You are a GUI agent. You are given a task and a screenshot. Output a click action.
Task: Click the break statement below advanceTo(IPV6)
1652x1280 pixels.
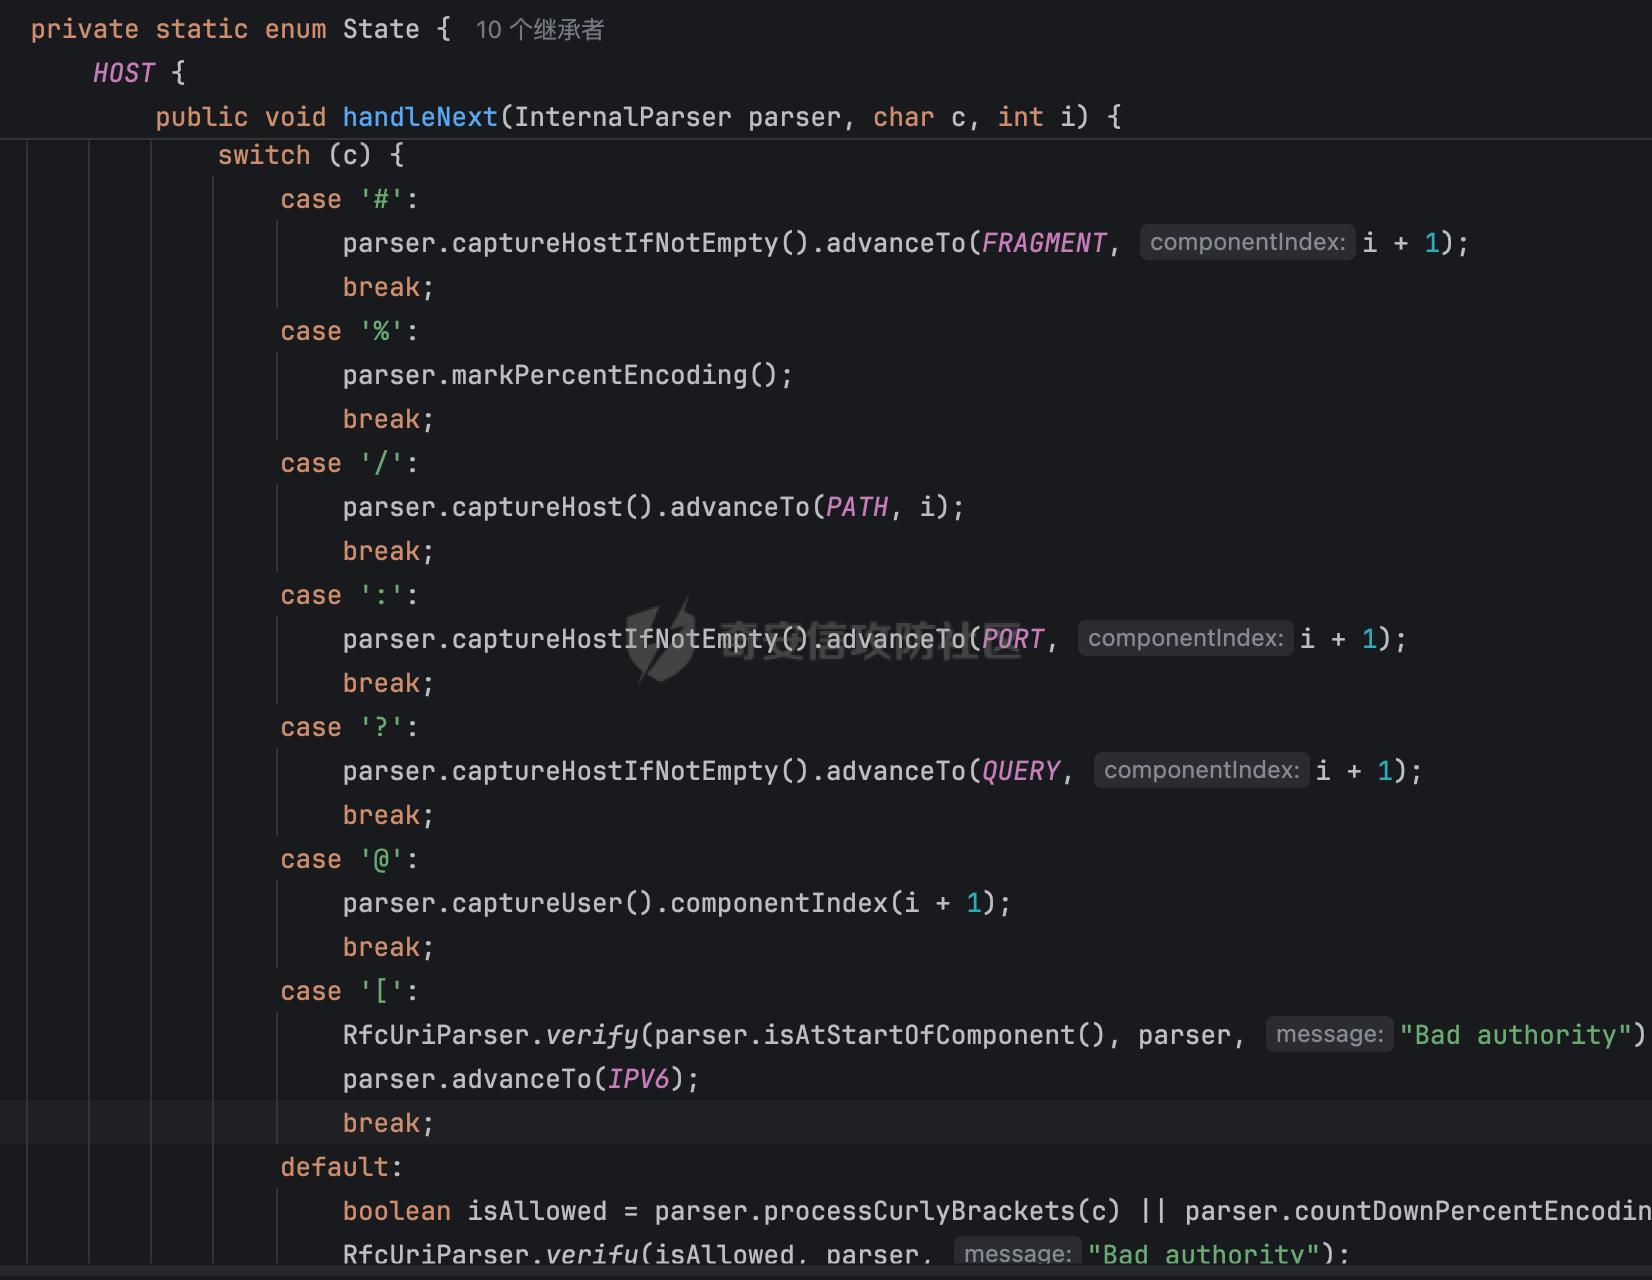388,1123
